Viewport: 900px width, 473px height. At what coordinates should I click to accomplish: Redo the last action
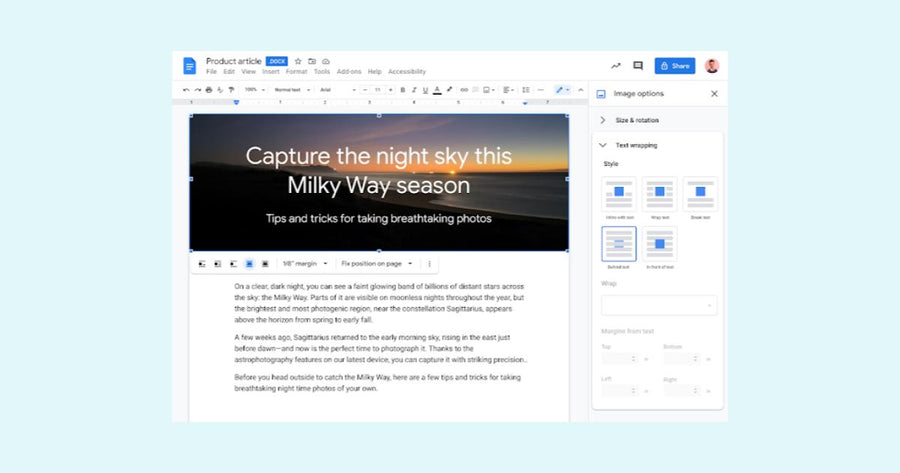point(197,90)
